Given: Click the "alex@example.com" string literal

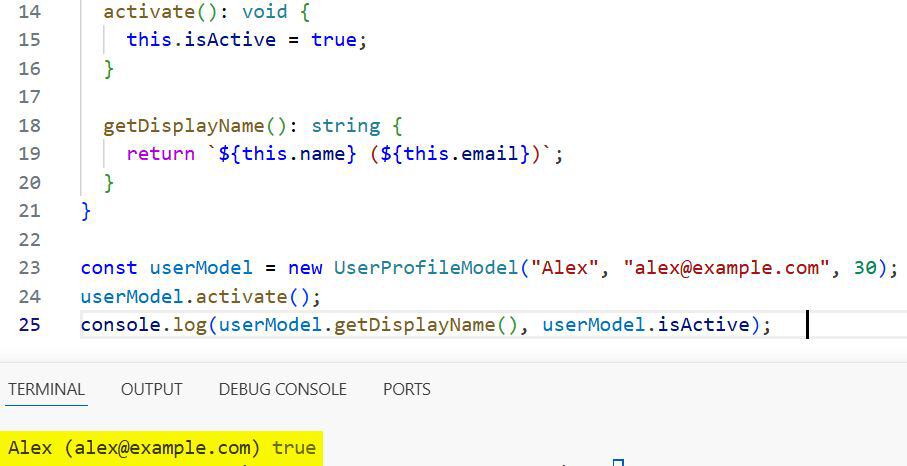Looking at the screenshot, I should click(727, 268).
